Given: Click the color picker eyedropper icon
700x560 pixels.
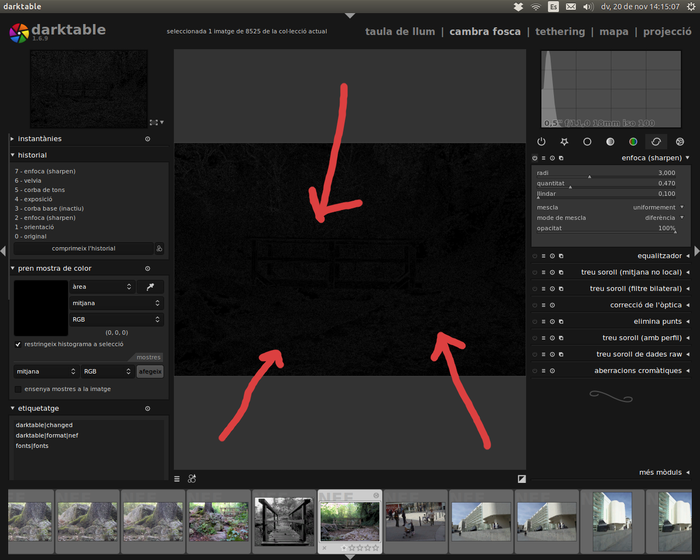Looking at the screenshot, I should point(150,287).
